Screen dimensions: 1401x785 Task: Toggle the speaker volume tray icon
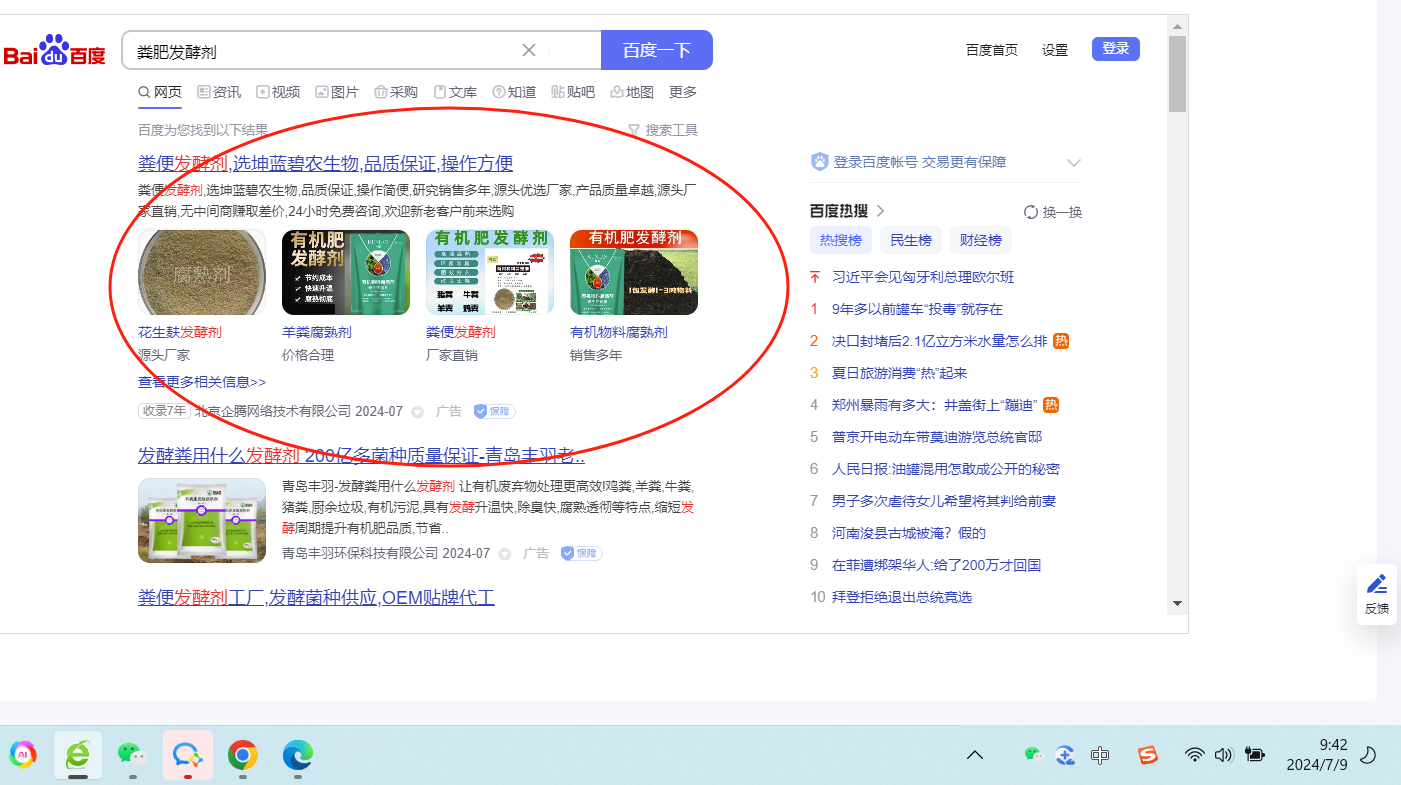(x=1222, y=755)
